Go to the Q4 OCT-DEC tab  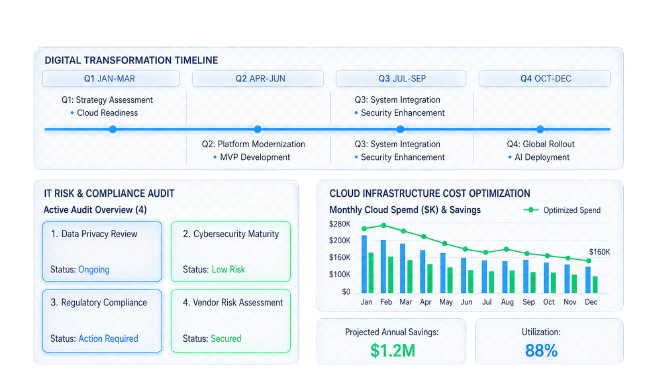(545, 79)
